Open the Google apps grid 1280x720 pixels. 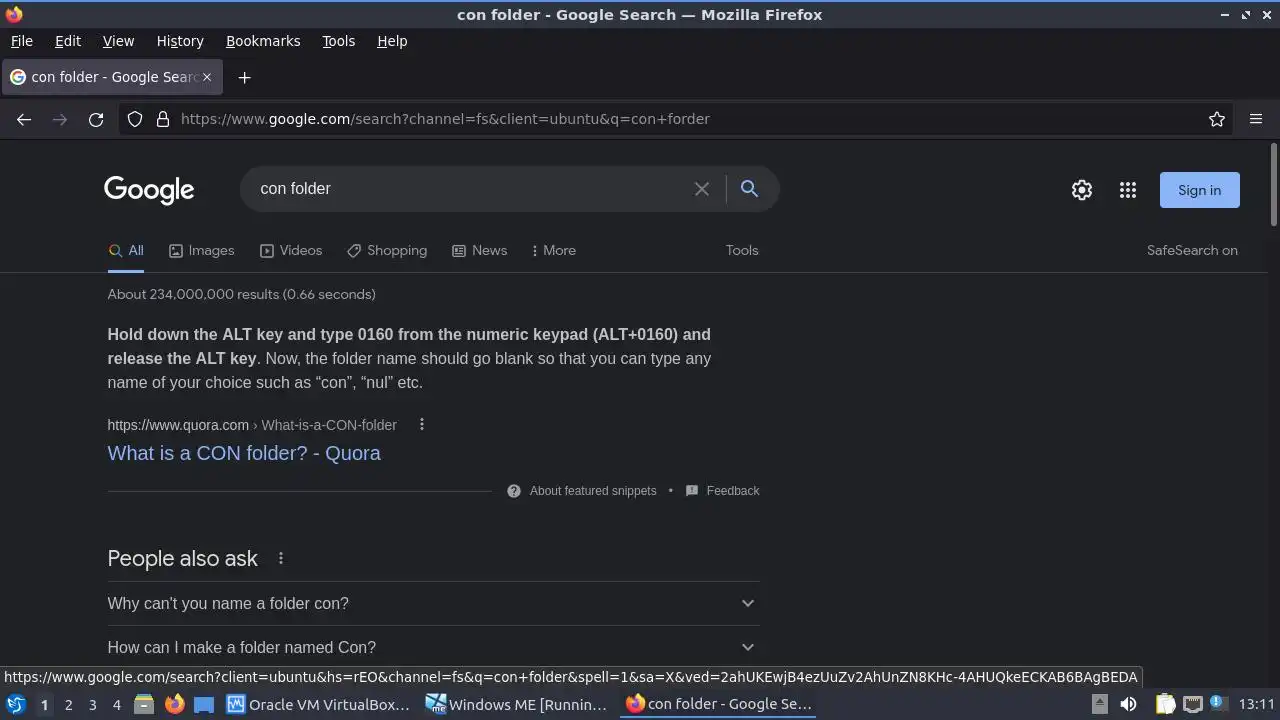pyautogui.click(x=1128, y=190)
